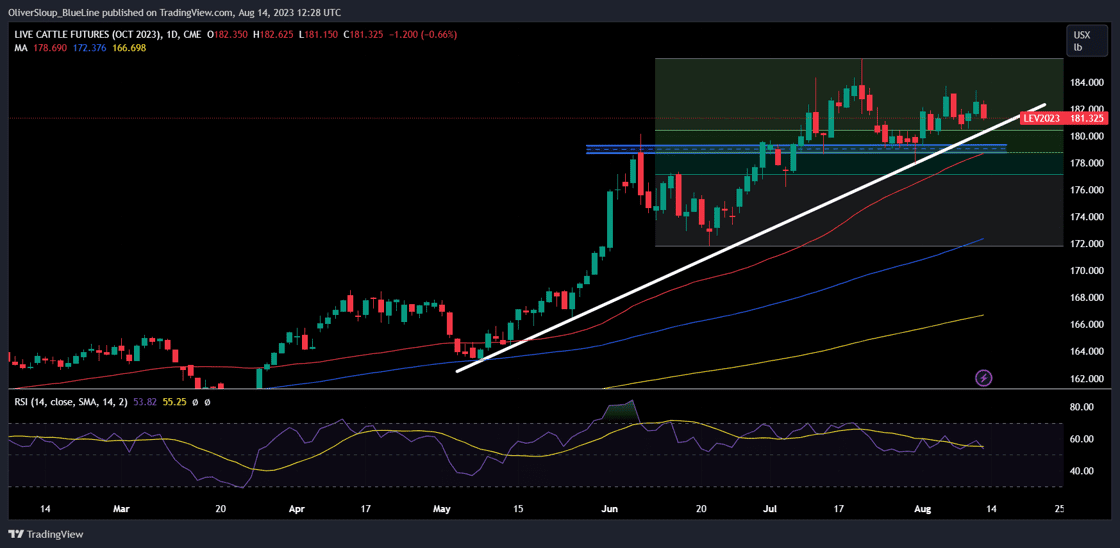This screenshot has height=548, width=1120.
Task: Select the blue horizontal support zone
Action: tap(796, 149)
